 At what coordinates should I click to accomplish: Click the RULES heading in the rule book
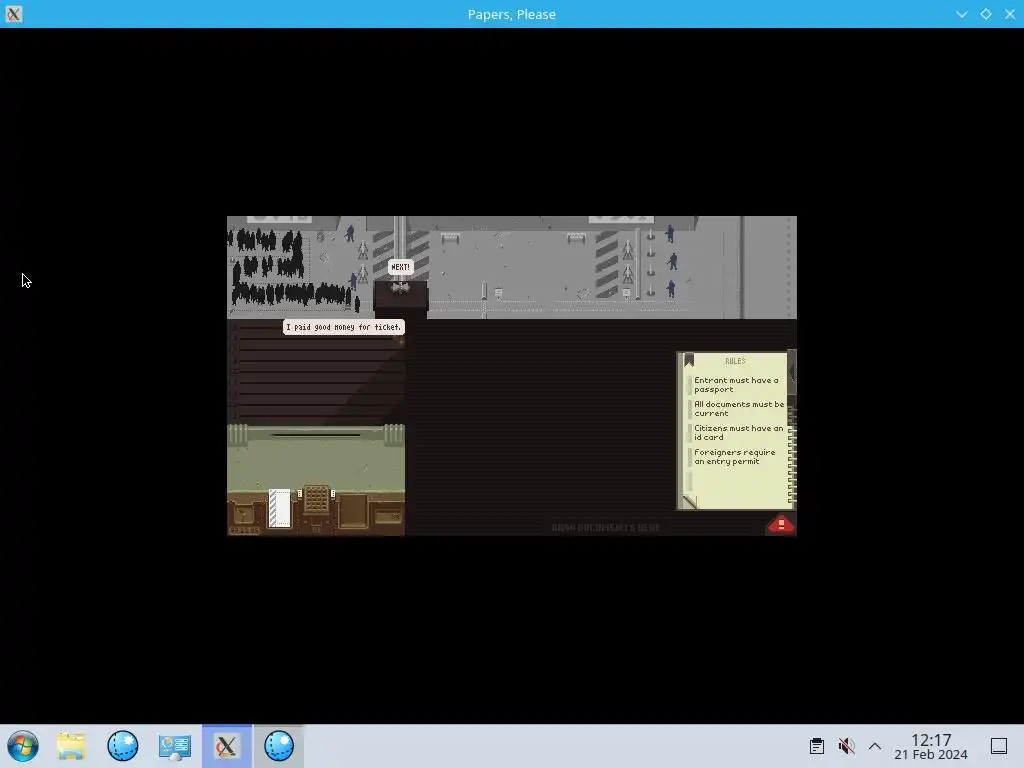tap(735, 361)
